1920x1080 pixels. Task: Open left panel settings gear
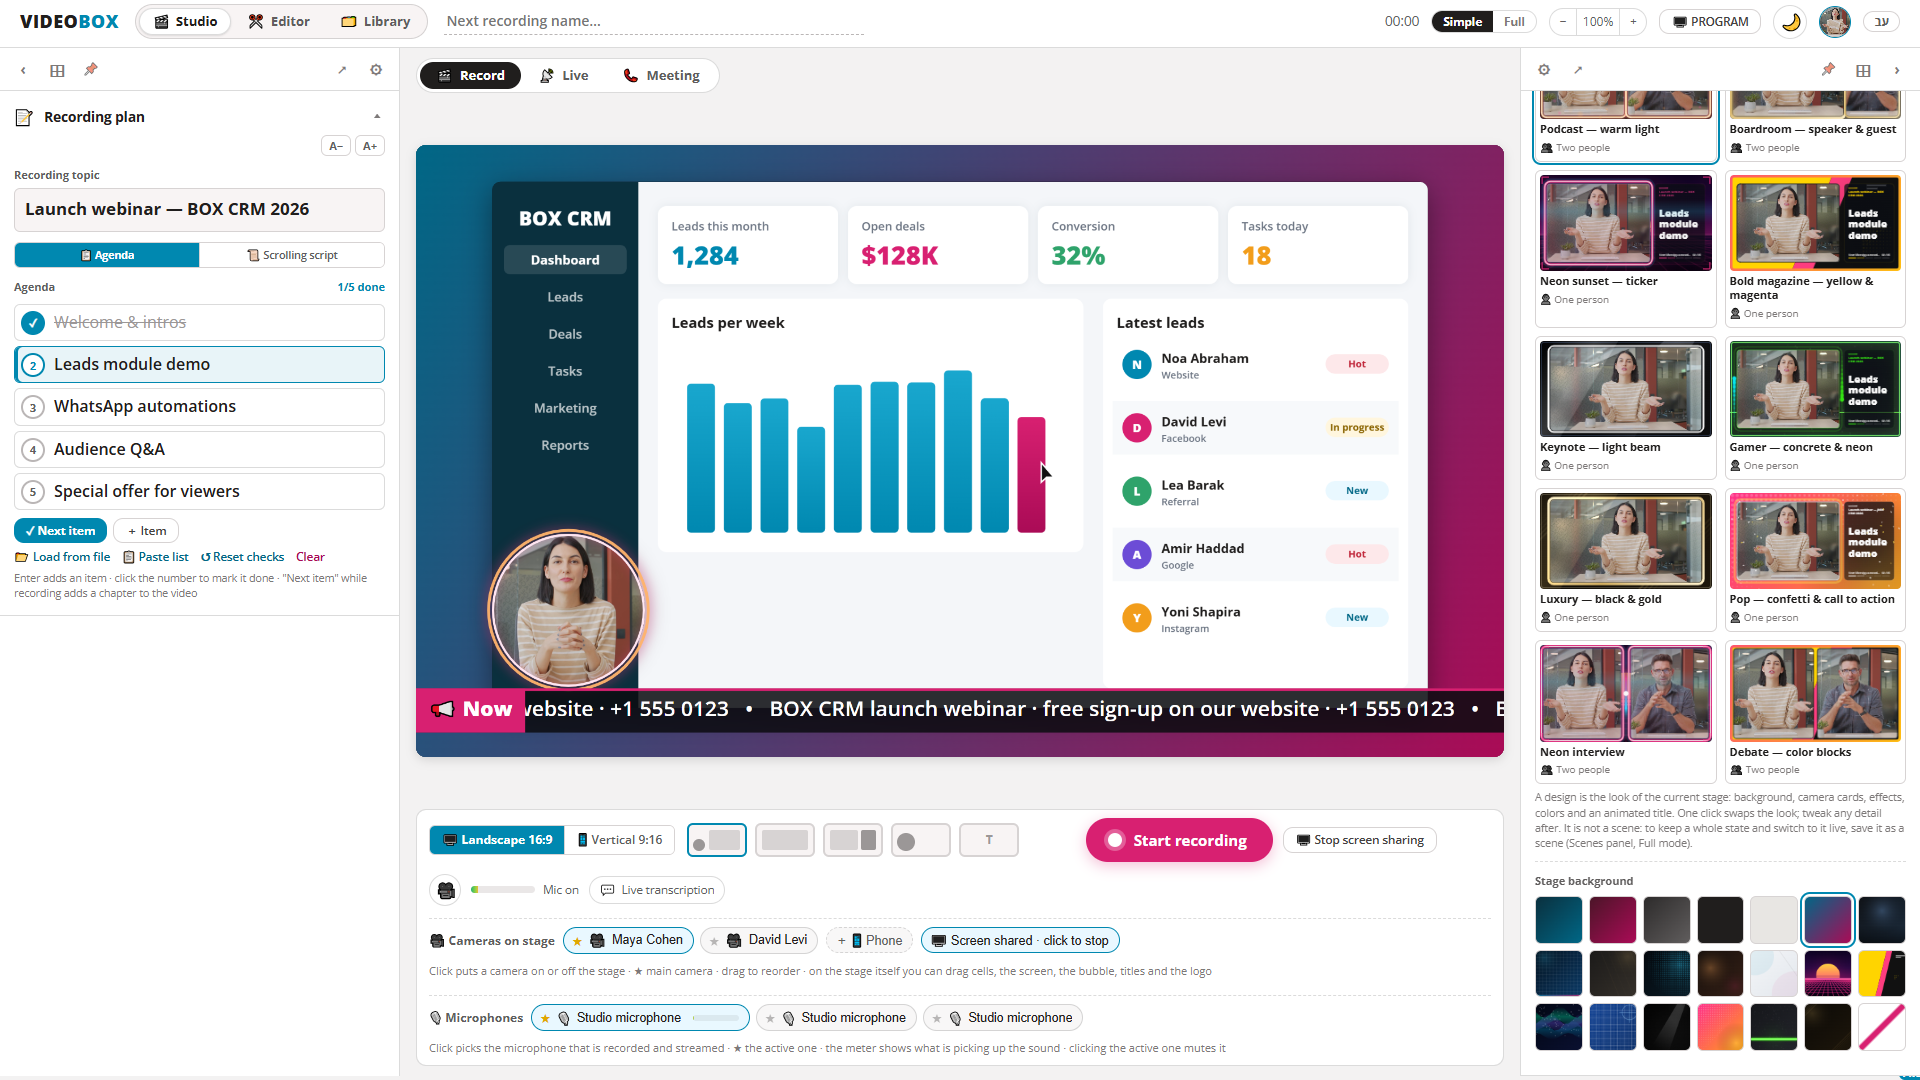click(x=376, y=70)
